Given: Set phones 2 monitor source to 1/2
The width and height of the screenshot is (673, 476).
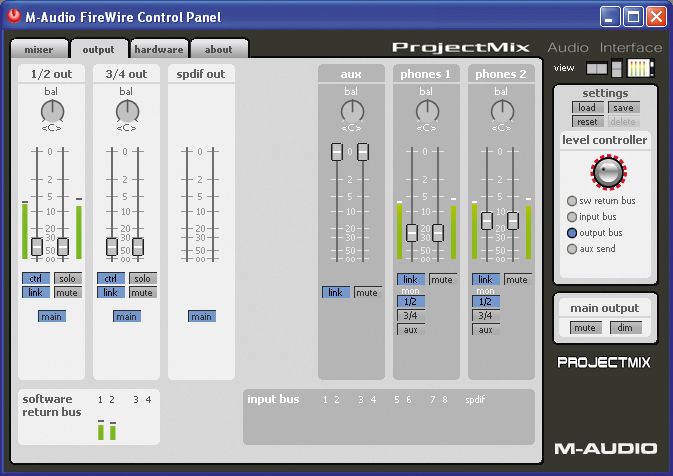Looking at the screenshot, I should (485, 301).
